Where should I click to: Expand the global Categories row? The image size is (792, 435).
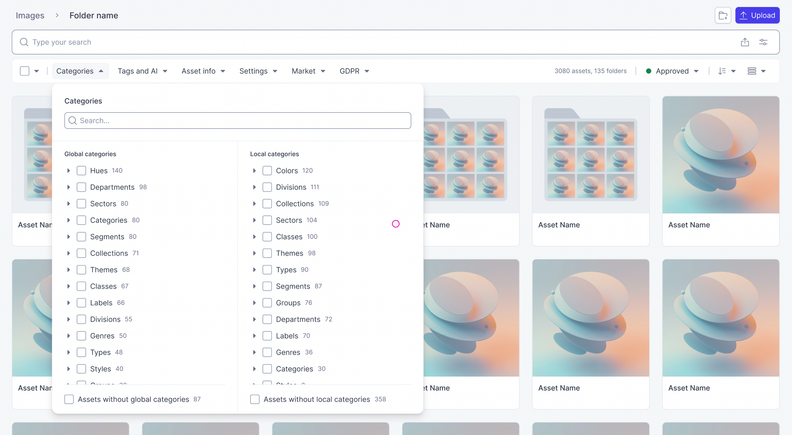(68, 220)
